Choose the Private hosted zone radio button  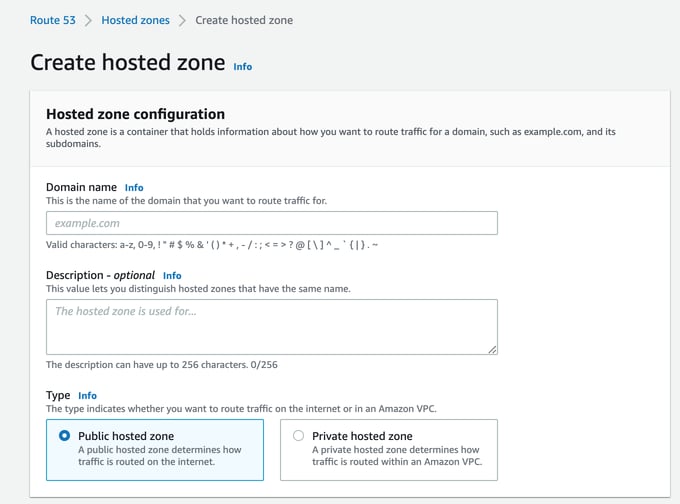298,436
